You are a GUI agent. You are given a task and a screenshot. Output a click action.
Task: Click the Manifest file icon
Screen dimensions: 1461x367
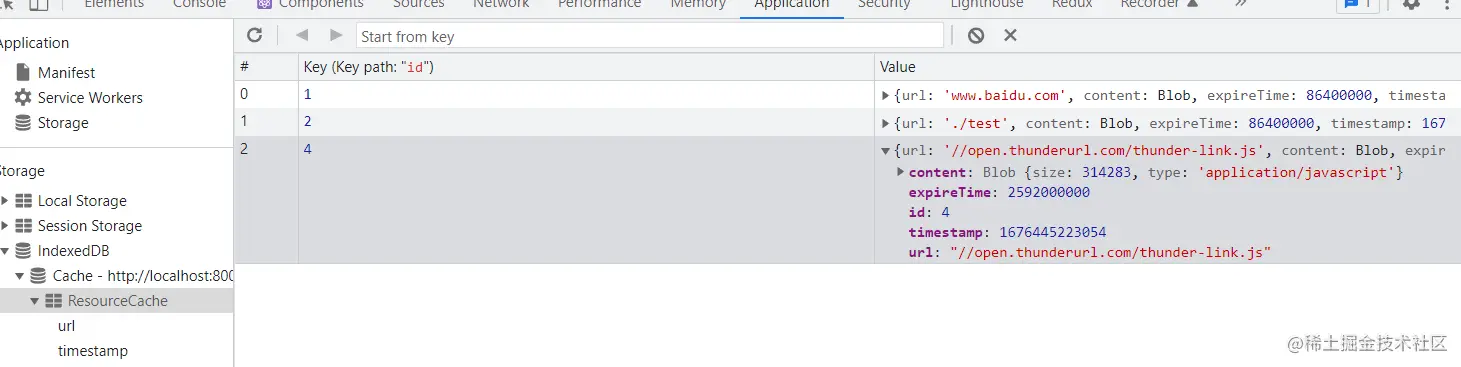point(22,72)
